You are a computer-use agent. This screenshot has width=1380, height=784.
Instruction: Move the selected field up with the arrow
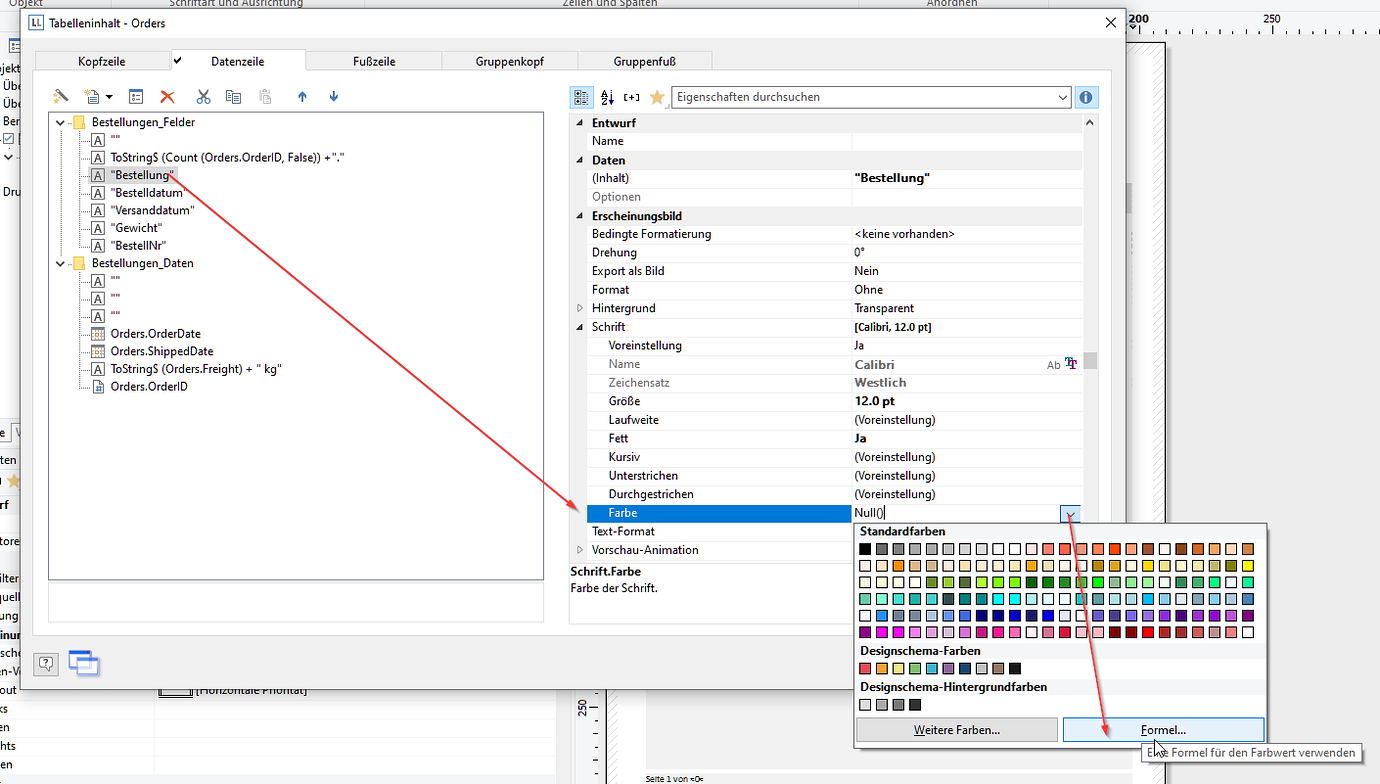[x=302, y=97]
